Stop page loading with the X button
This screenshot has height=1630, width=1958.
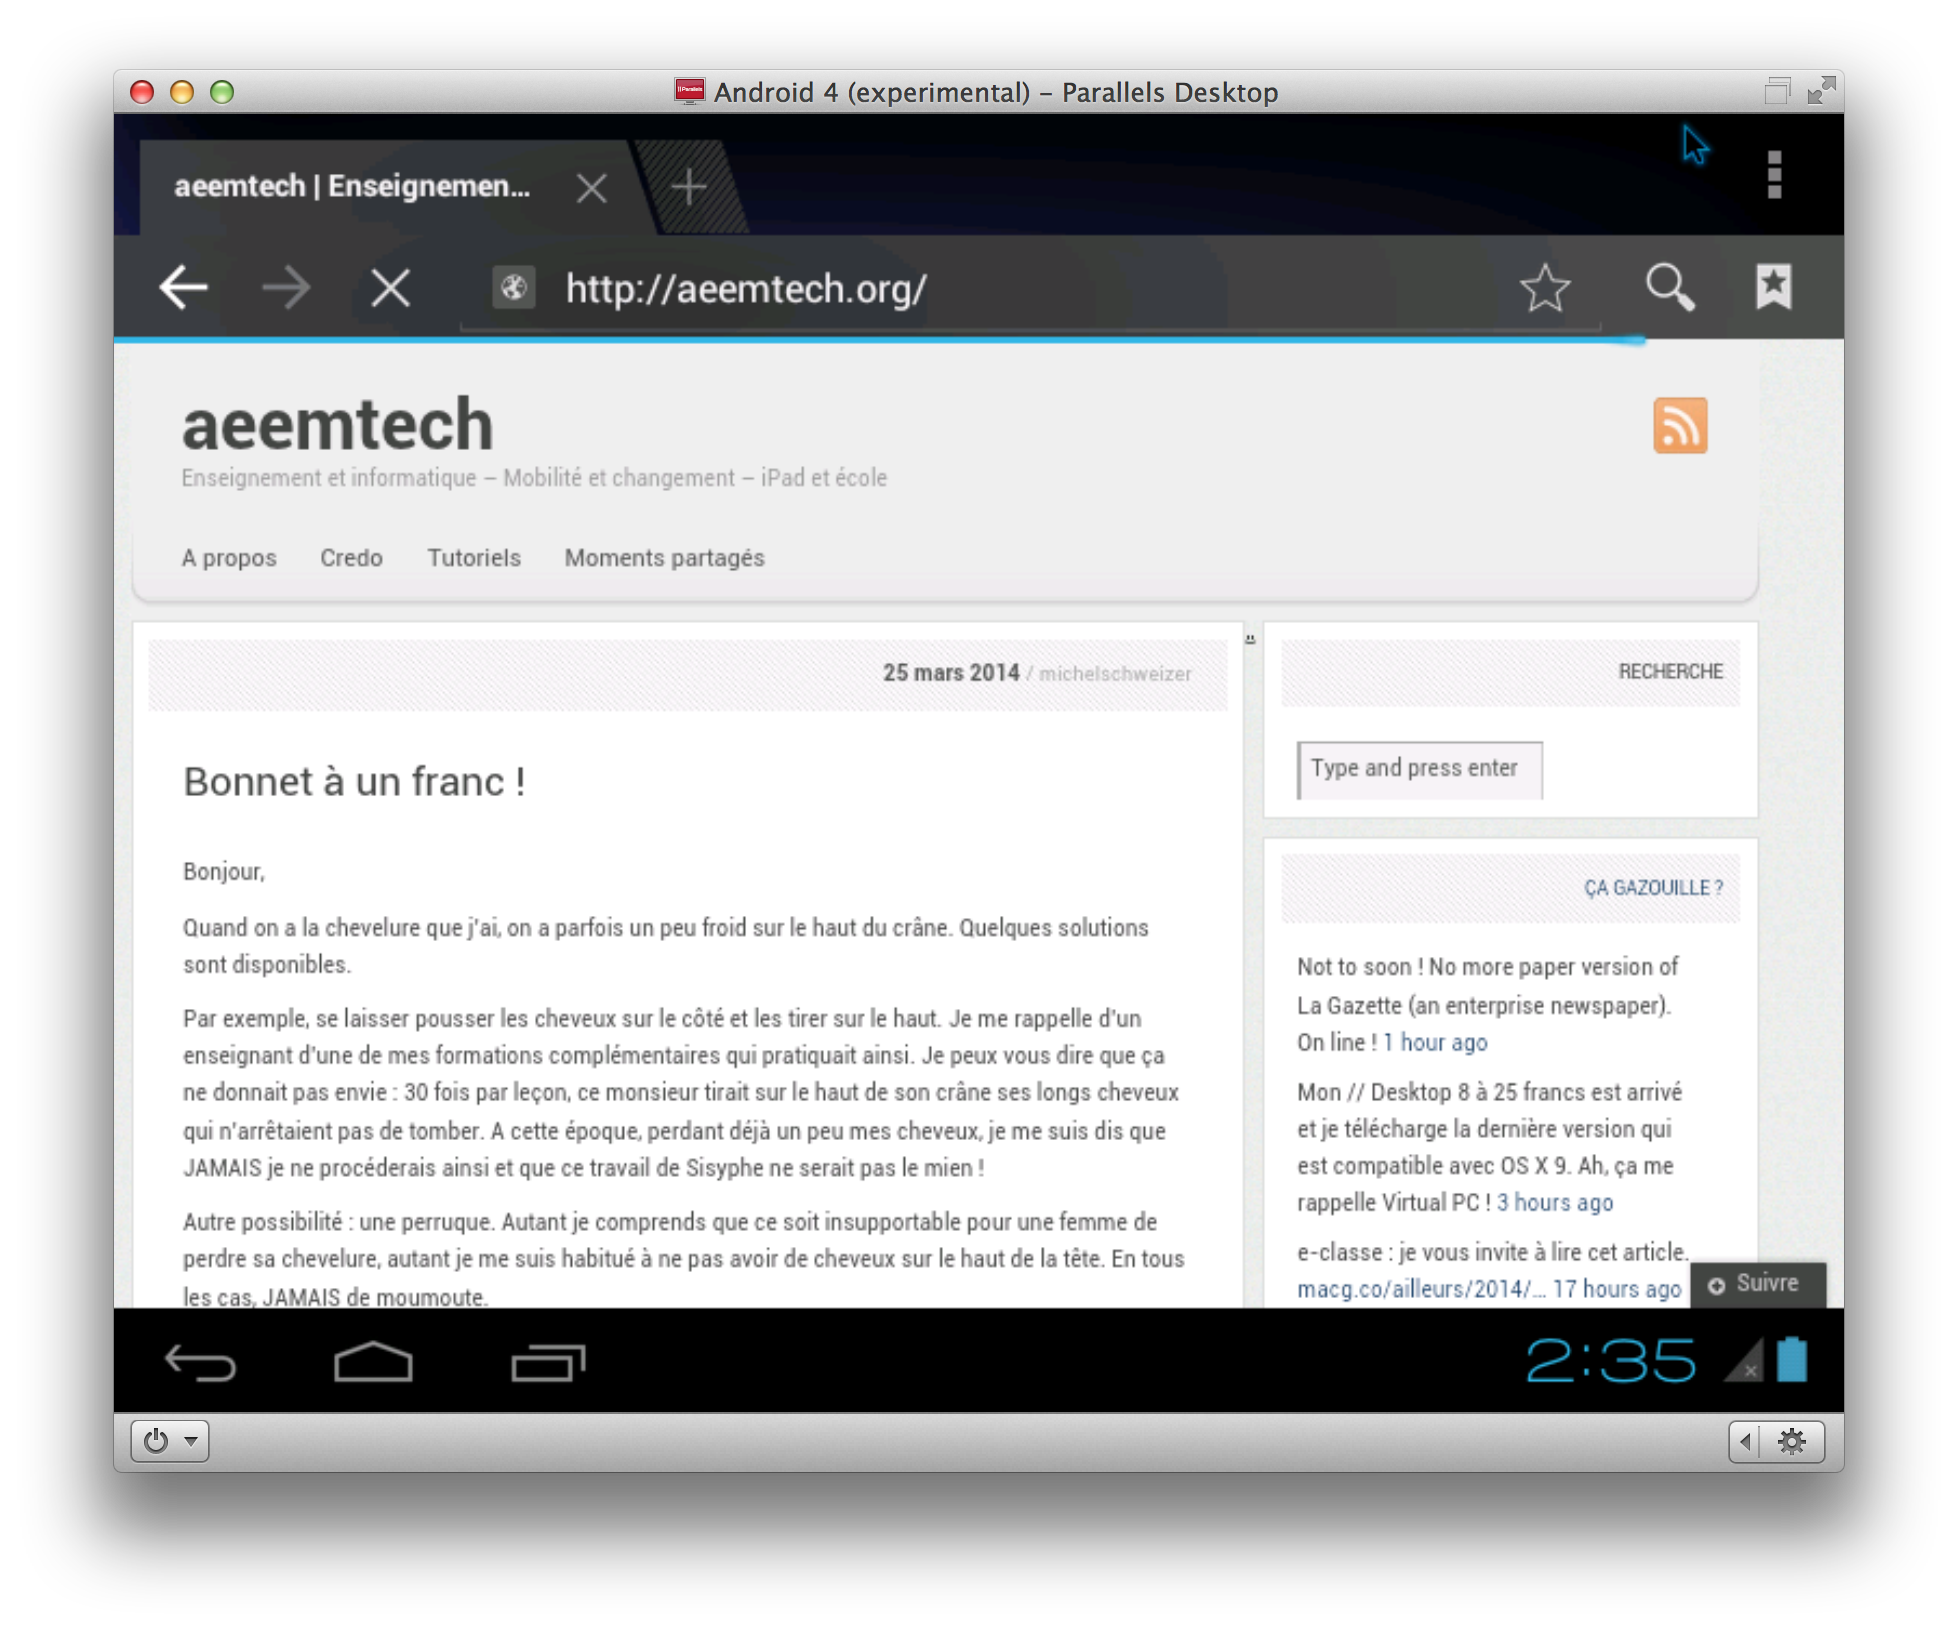pyautogui.click(x=390, y=289)
